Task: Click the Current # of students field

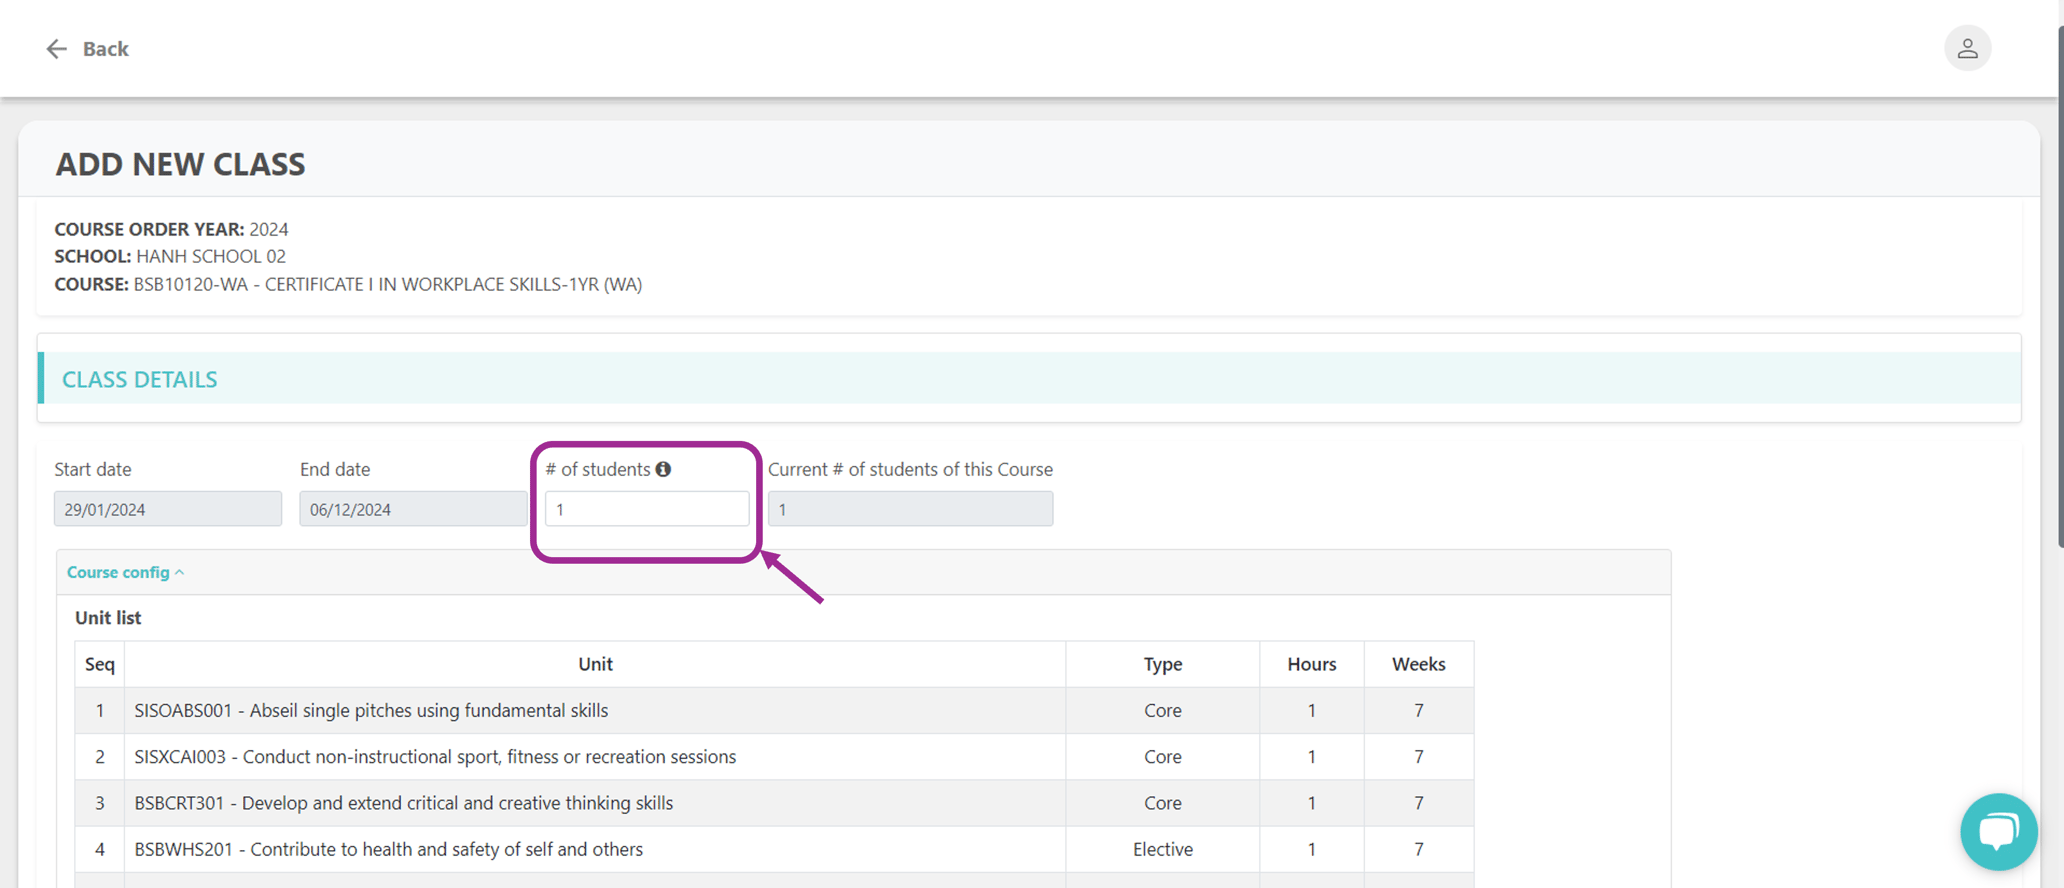Action: [x=910, y=509]
